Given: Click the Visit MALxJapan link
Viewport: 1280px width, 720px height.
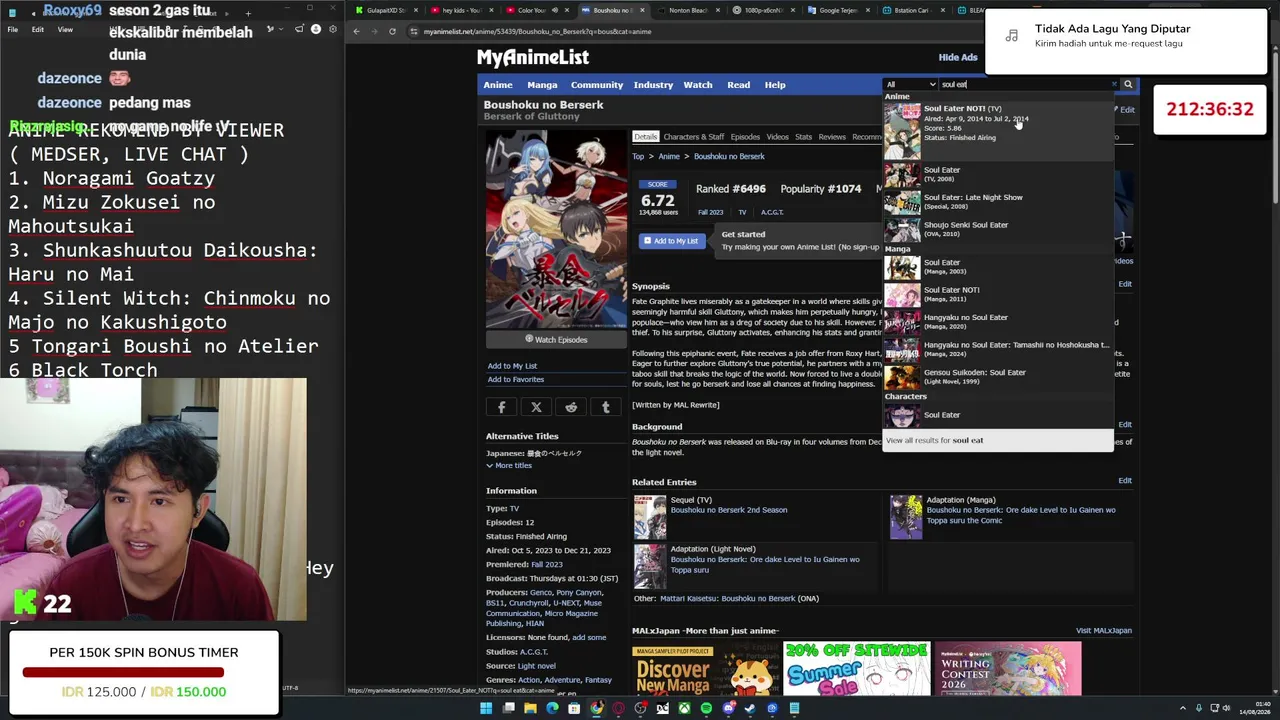Looking at the screenshot, I should (1103, 631).
